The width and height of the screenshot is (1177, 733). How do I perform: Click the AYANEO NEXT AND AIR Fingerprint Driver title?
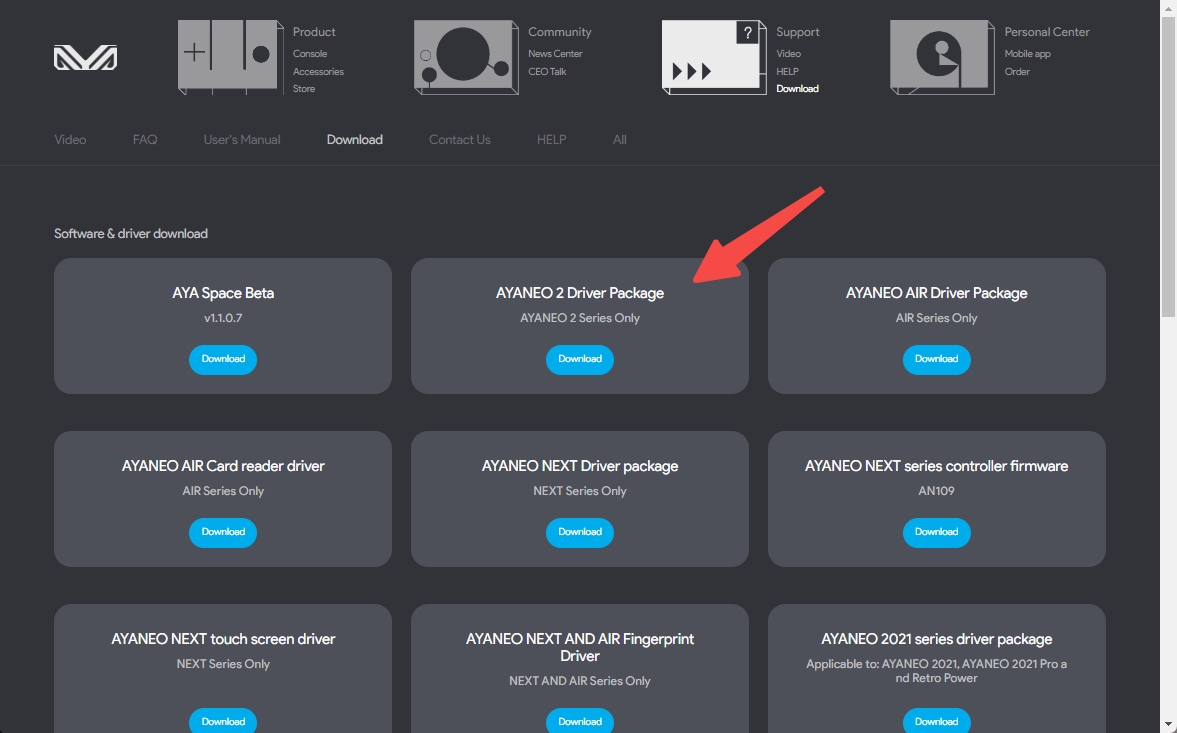tap(579, 647)
